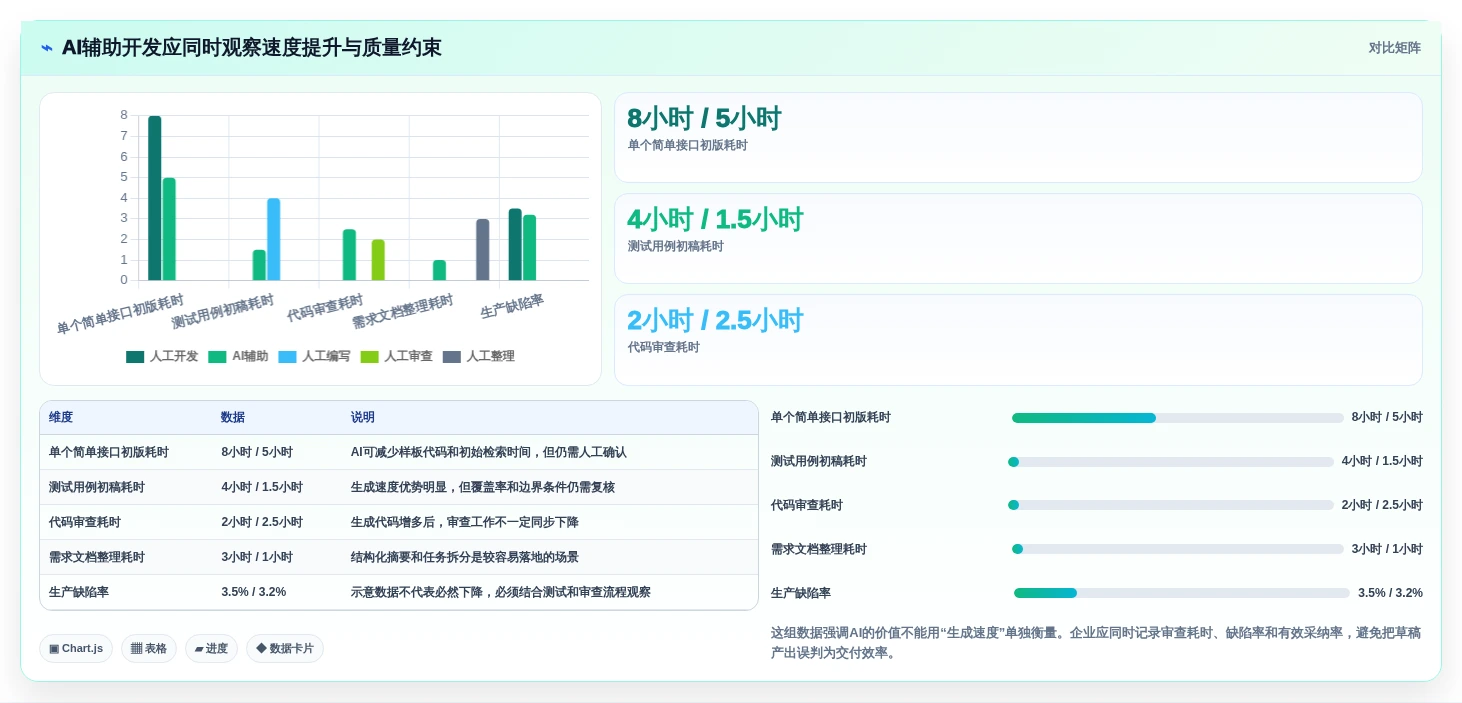Click the 说明 column header

tap(363, 417)
